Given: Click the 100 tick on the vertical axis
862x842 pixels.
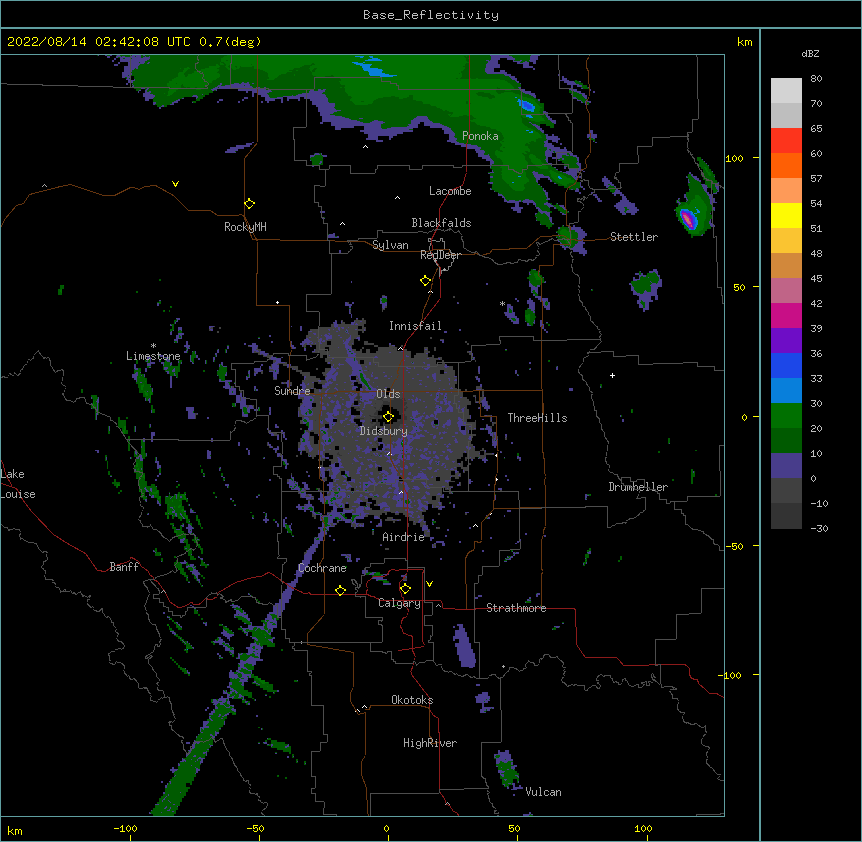Looking at the screenshot, I should click(734, 158).
